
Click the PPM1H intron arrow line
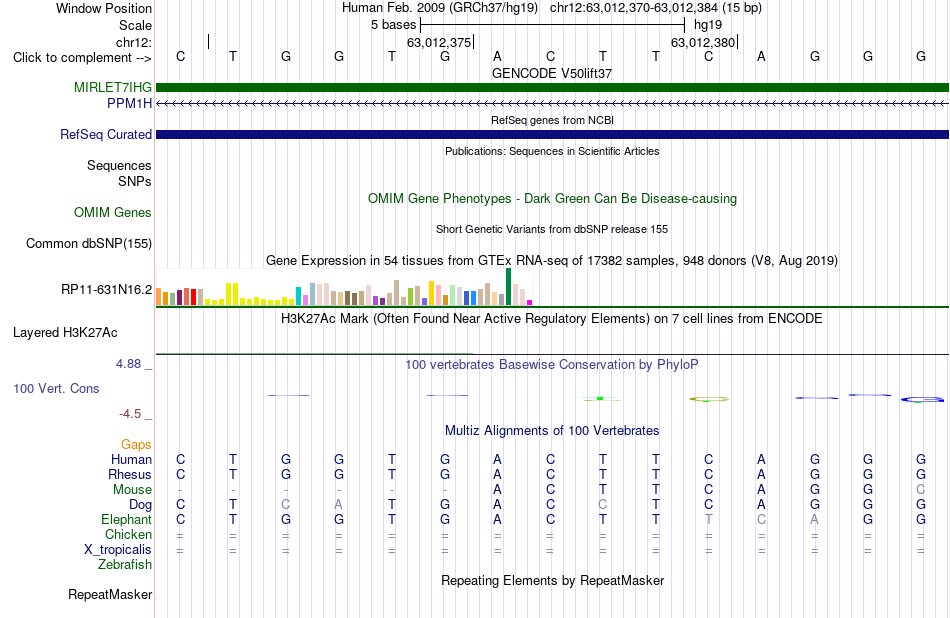(552, 104)
